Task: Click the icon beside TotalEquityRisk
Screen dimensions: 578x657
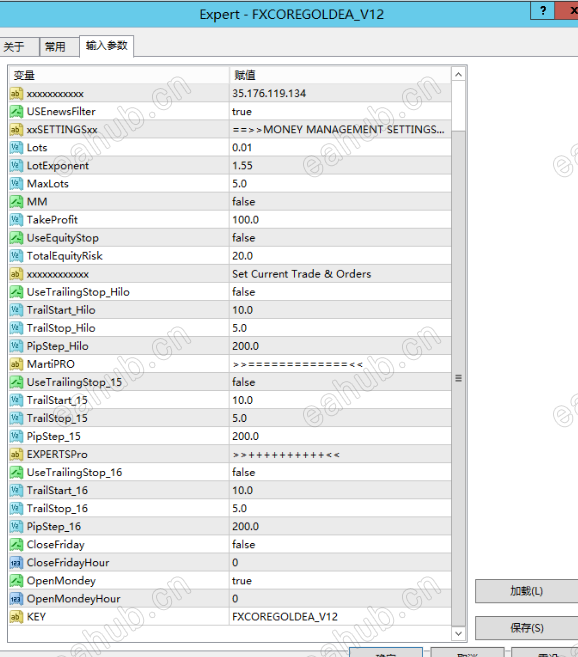Action: pyautogui.click(x=16, y=256)
